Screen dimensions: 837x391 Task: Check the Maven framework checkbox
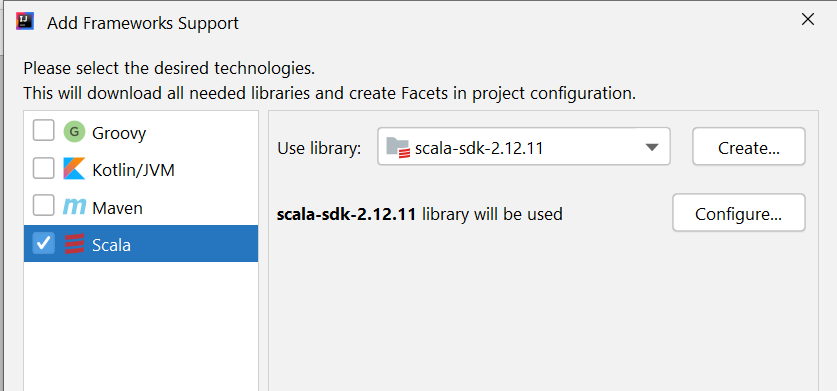click(44, 206)
